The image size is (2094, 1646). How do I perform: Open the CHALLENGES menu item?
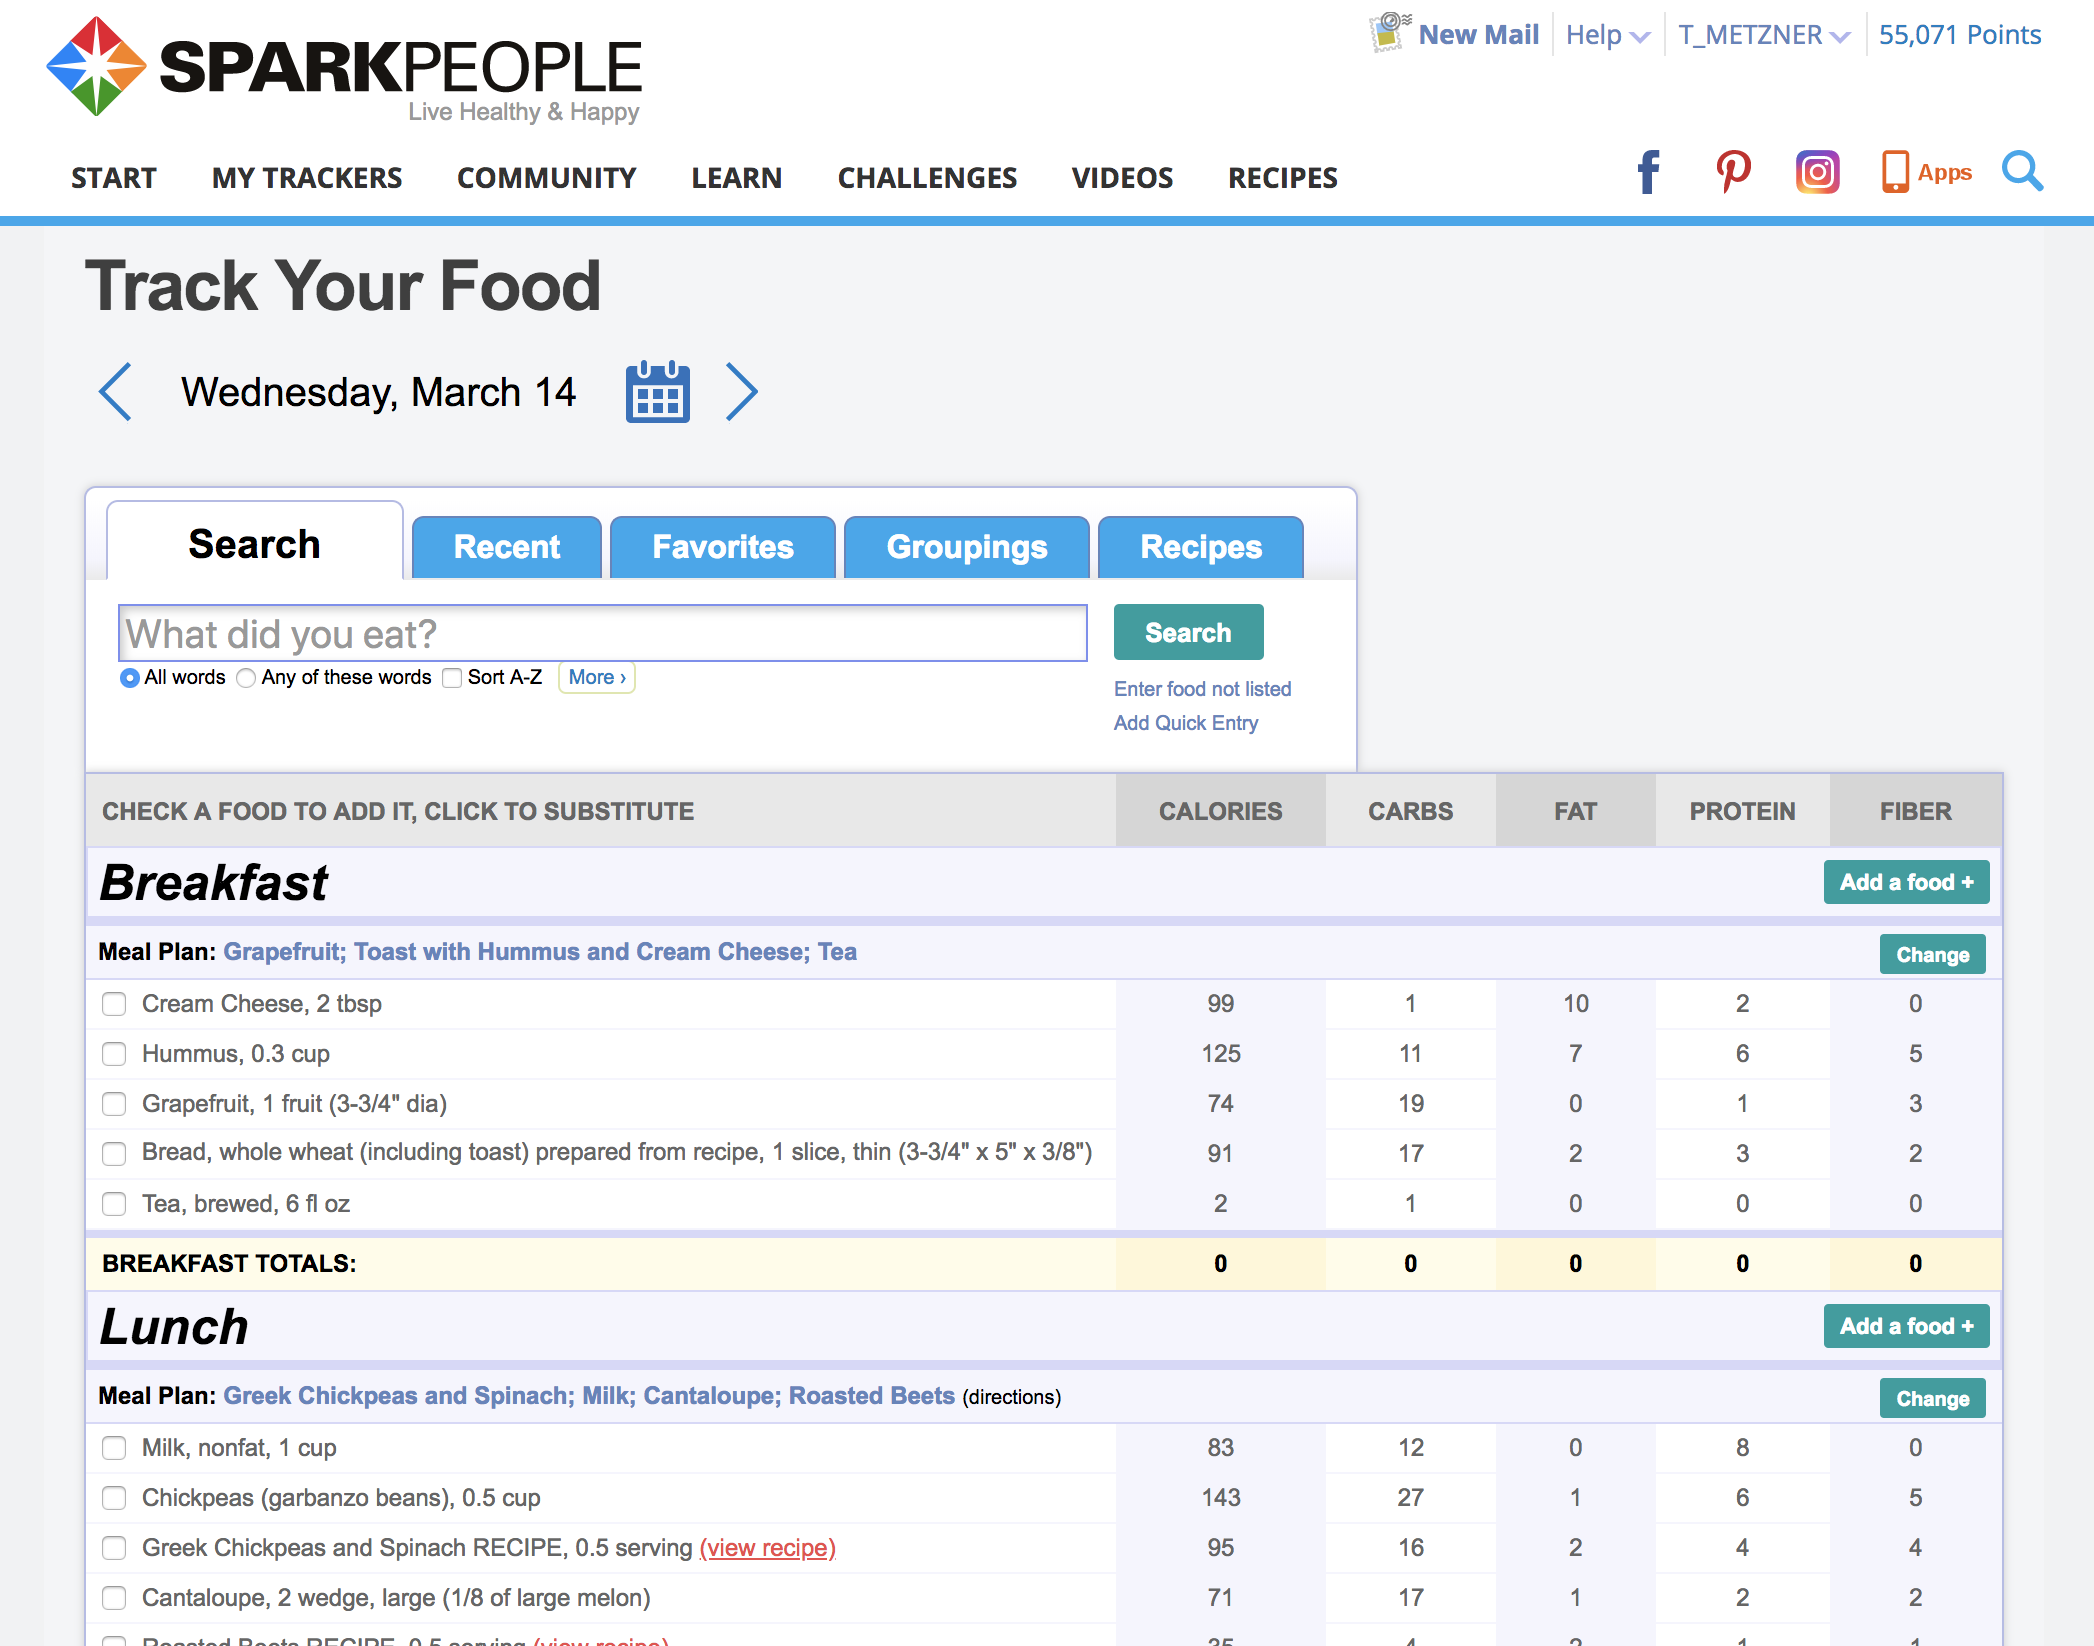pyautogui.click(x=926, y=178)
